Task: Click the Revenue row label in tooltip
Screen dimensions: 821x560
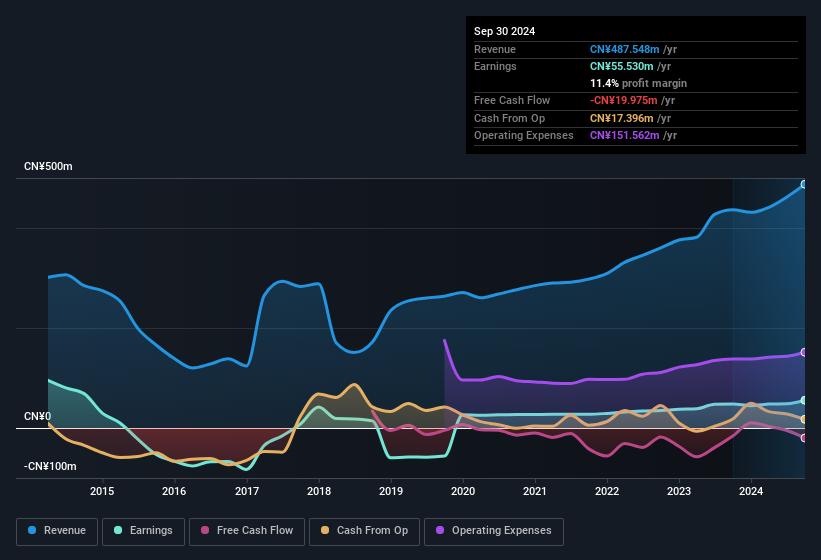Action: tap(495, 49)
